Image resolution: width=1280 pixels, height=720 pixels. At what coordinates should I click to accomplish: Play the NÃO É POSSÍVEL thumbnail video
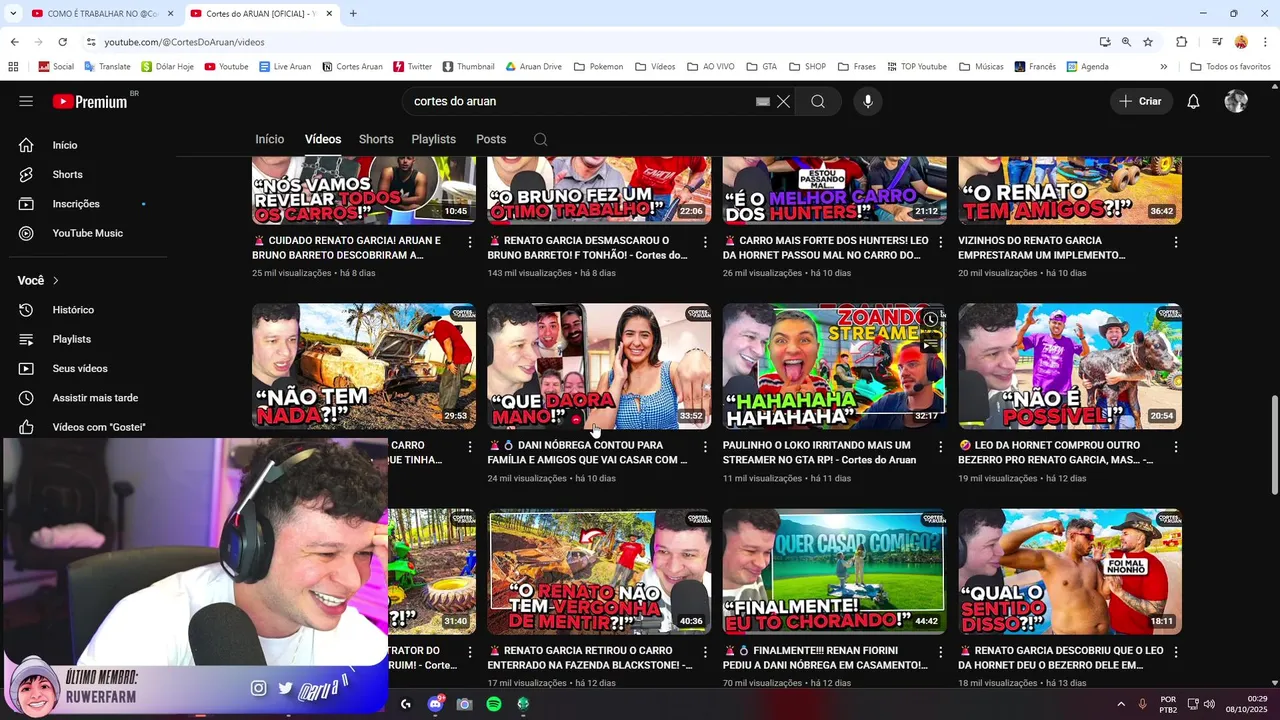(1070, 366)
